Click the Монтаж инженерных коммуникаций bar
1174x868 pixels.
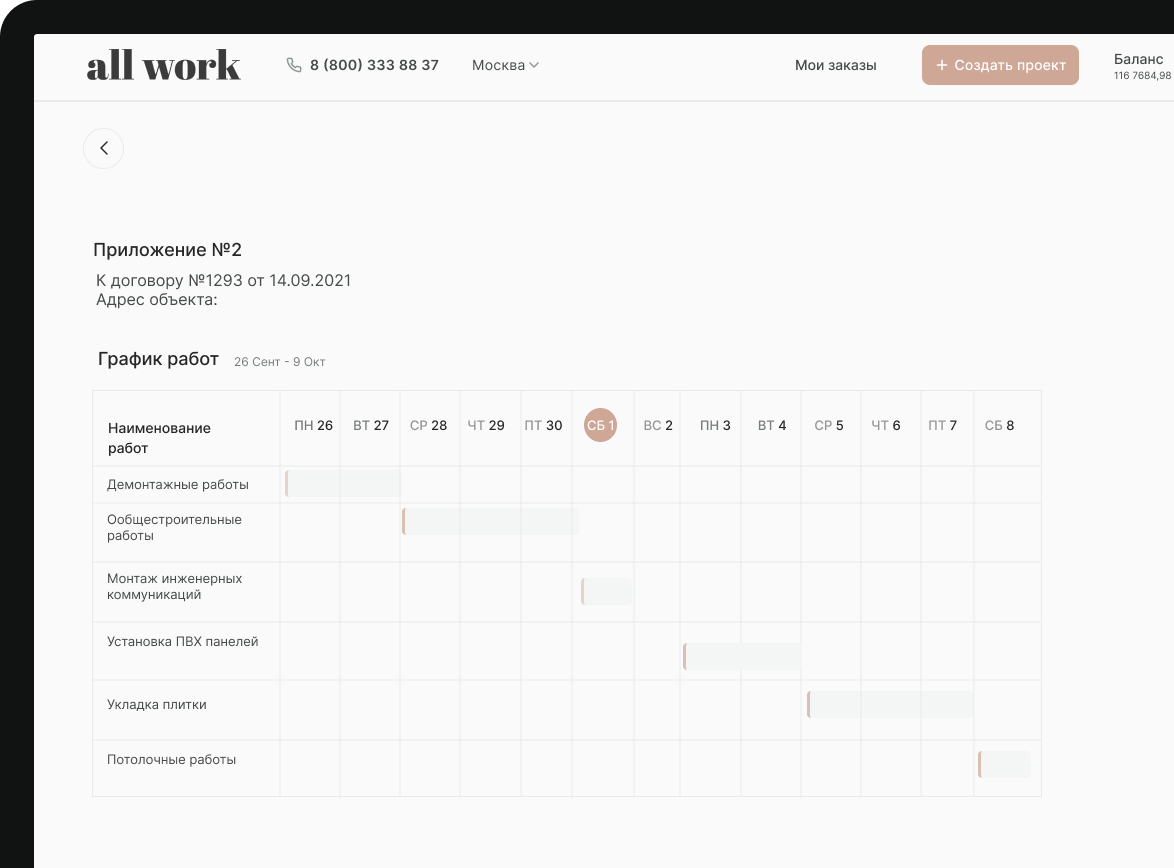(607, 591)
